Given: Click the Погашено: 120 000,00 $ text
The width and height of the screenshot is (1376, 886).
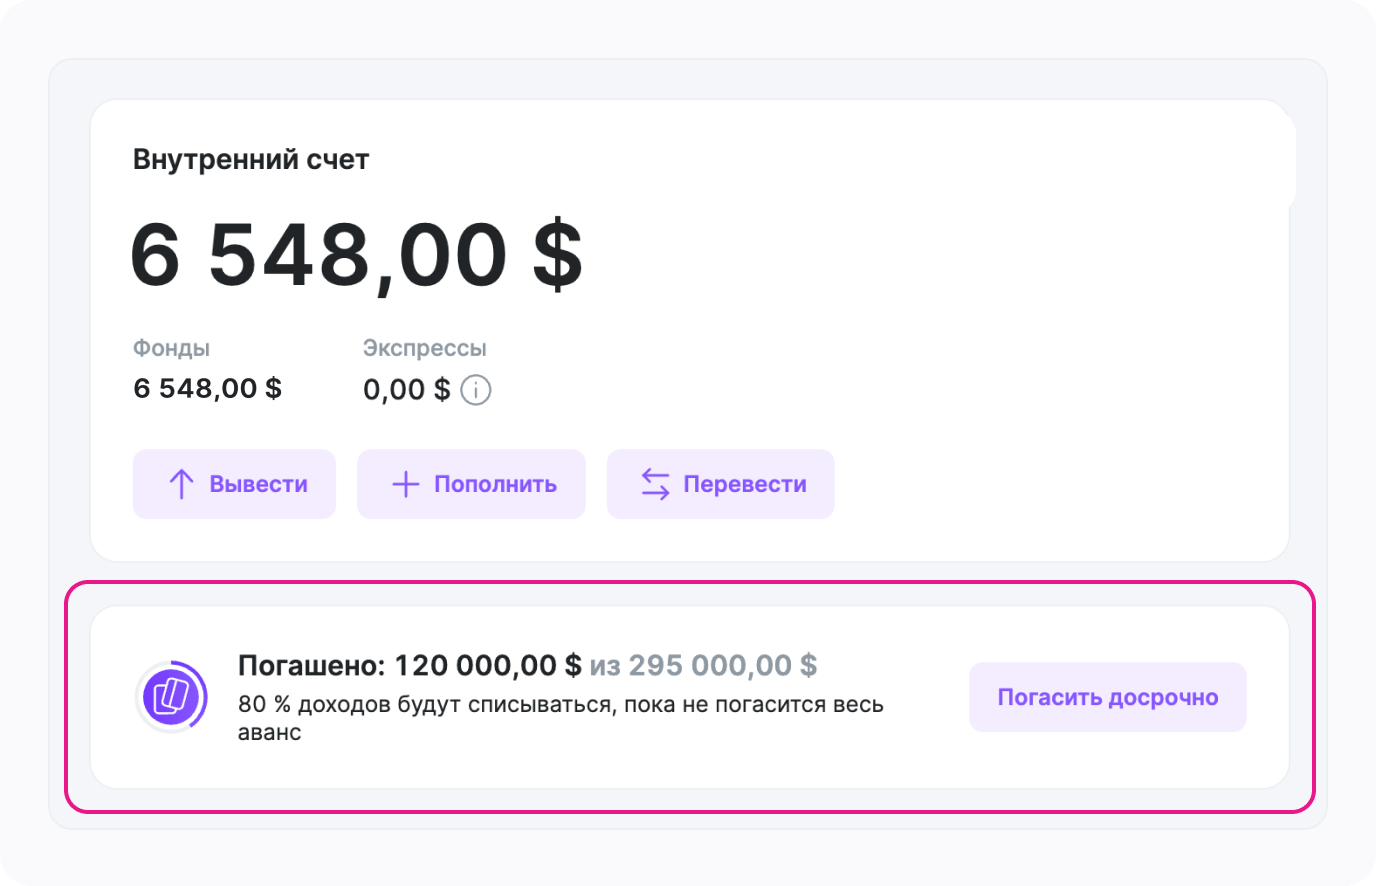Looking at the screenshot, I should point(409,665).
